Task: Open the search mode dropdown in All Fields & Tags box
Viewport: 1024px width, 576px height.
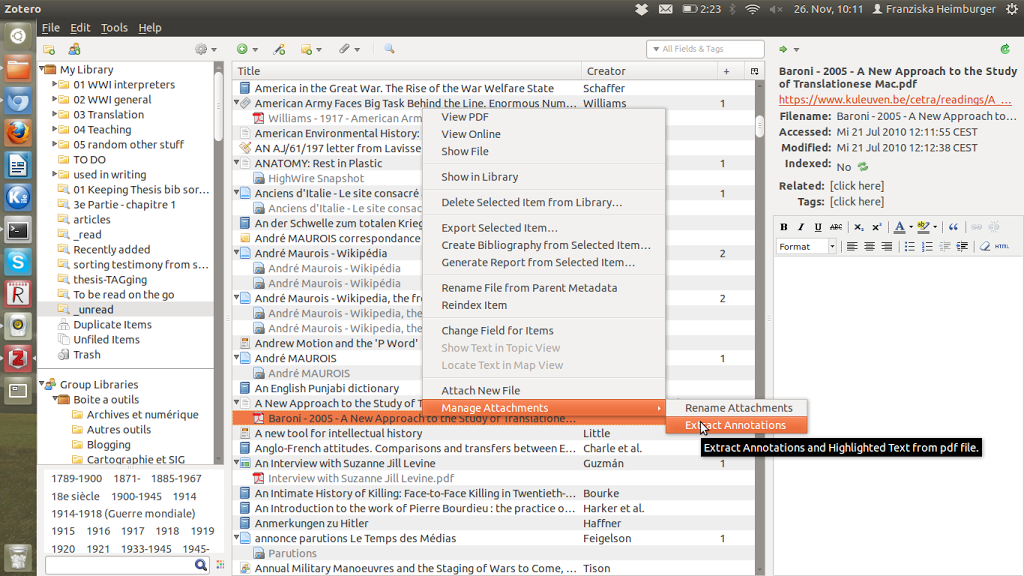Action: point(656,49)
